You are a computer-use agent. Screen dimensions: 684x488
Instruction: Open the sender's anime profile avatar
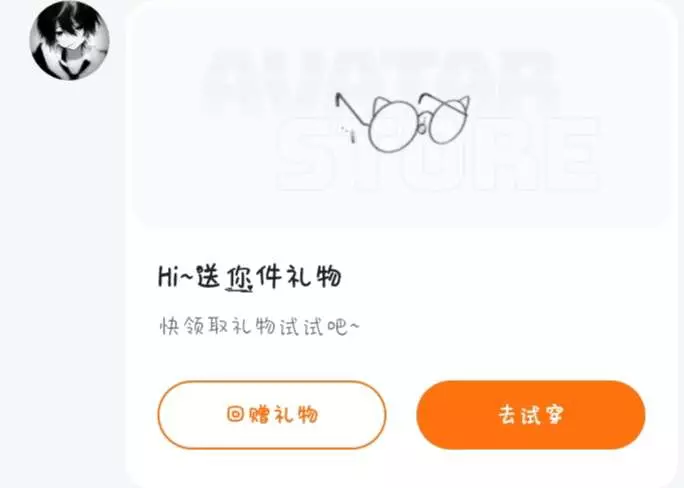pyautogui.click(x=69, y=41)
